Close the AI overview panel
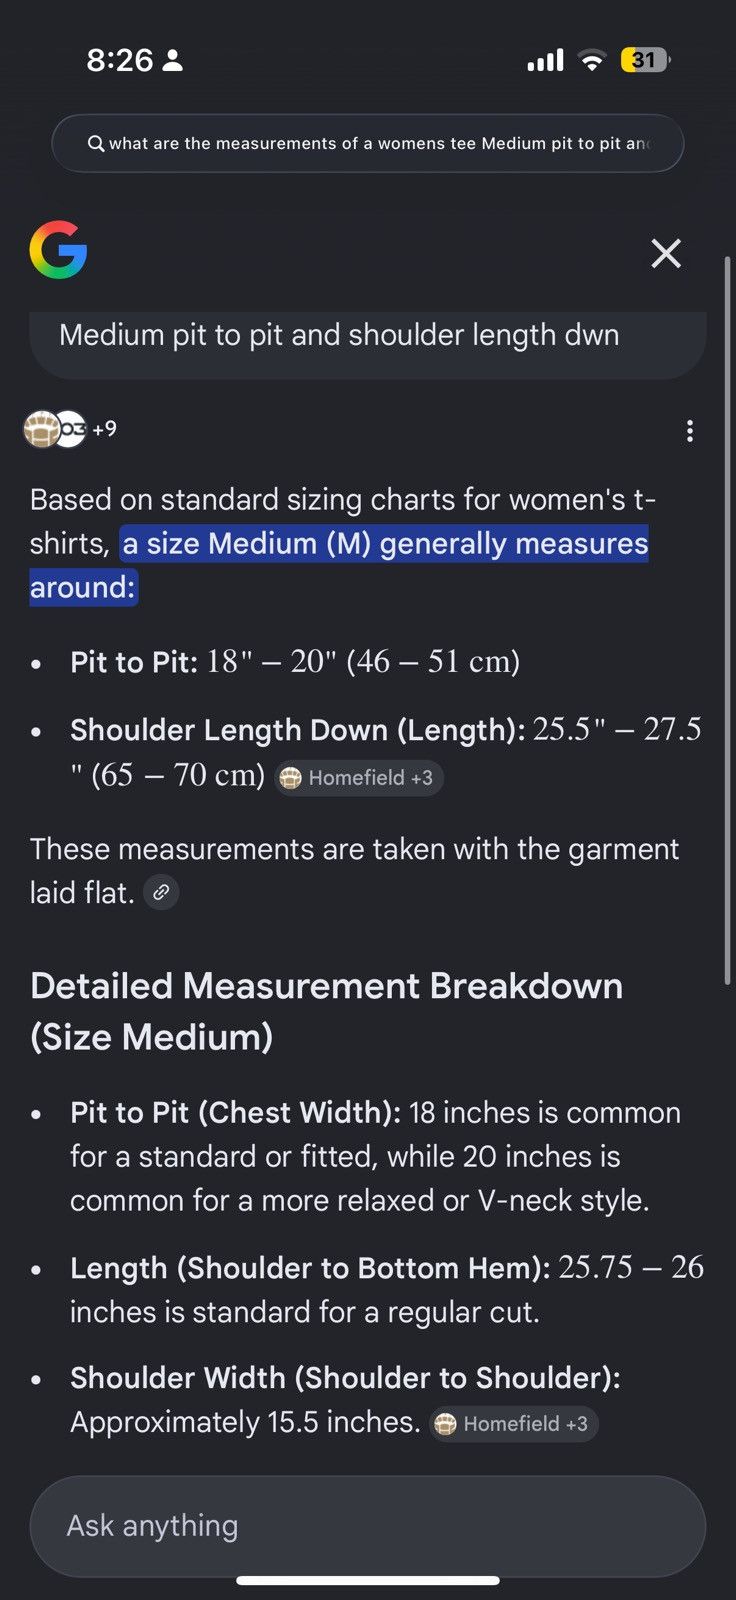The image size is (736, 1600). [x=666, y=253]
